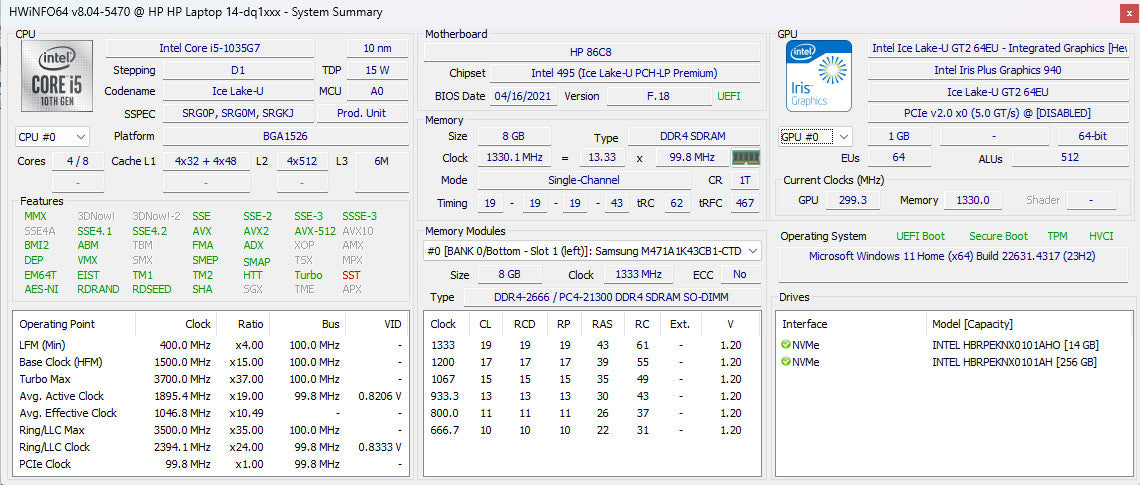Click the Intel Core i5-1035G7 CPU name field
The width and height of the screenshot is (1140, 485).
tap(210, 48)
